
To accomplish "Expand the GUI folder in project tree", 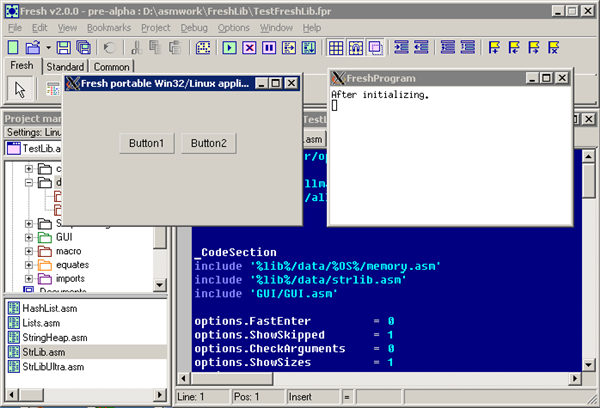I will 29,237.
